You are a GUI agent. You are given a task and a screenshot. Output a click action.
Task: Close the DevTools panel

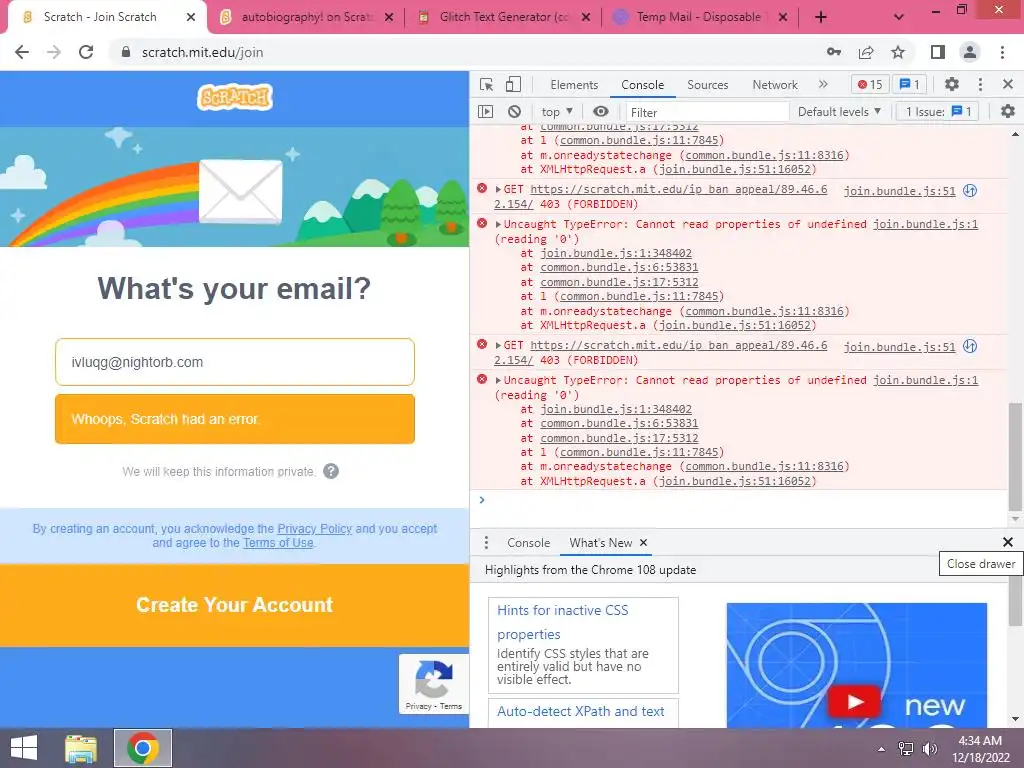1008,84
